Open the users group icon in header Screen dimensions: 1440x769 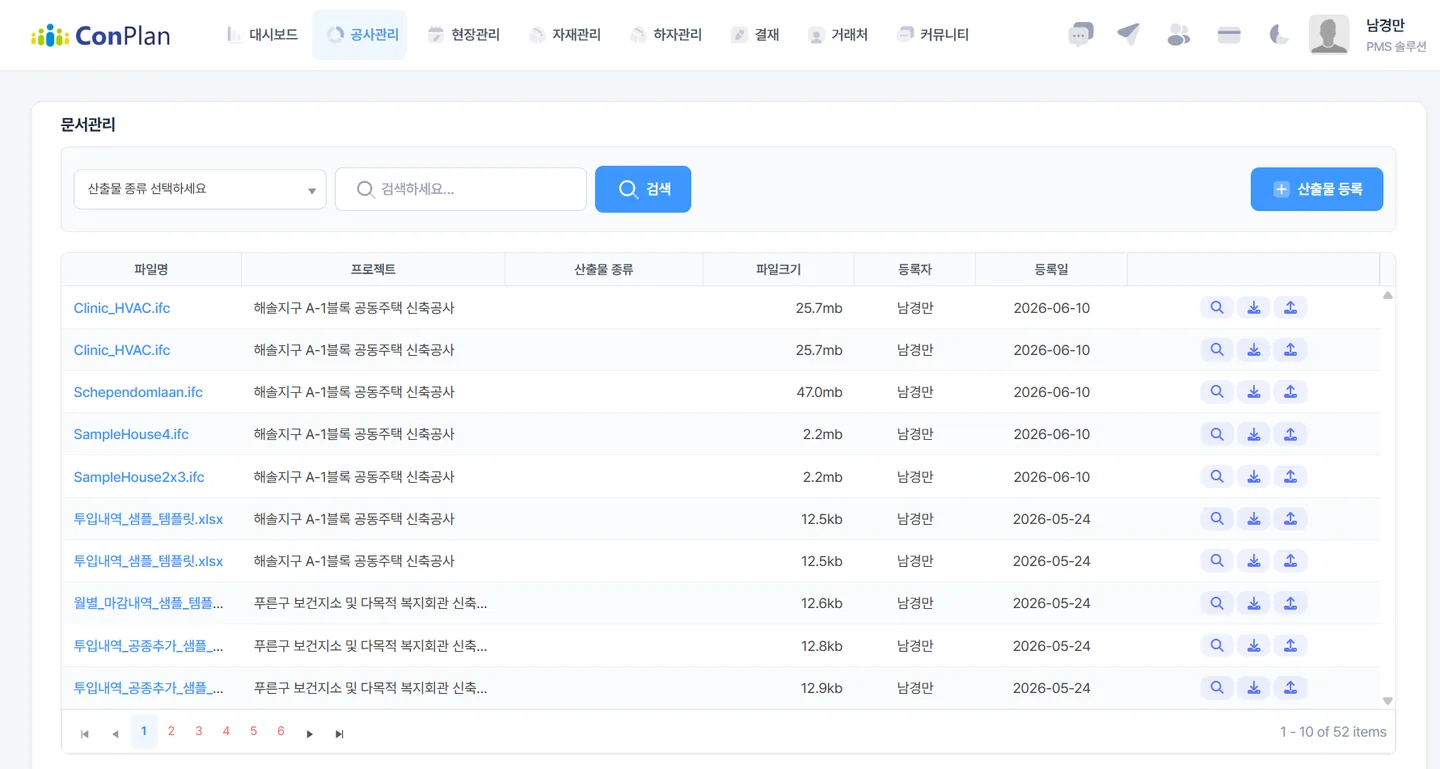[1179, 35]
